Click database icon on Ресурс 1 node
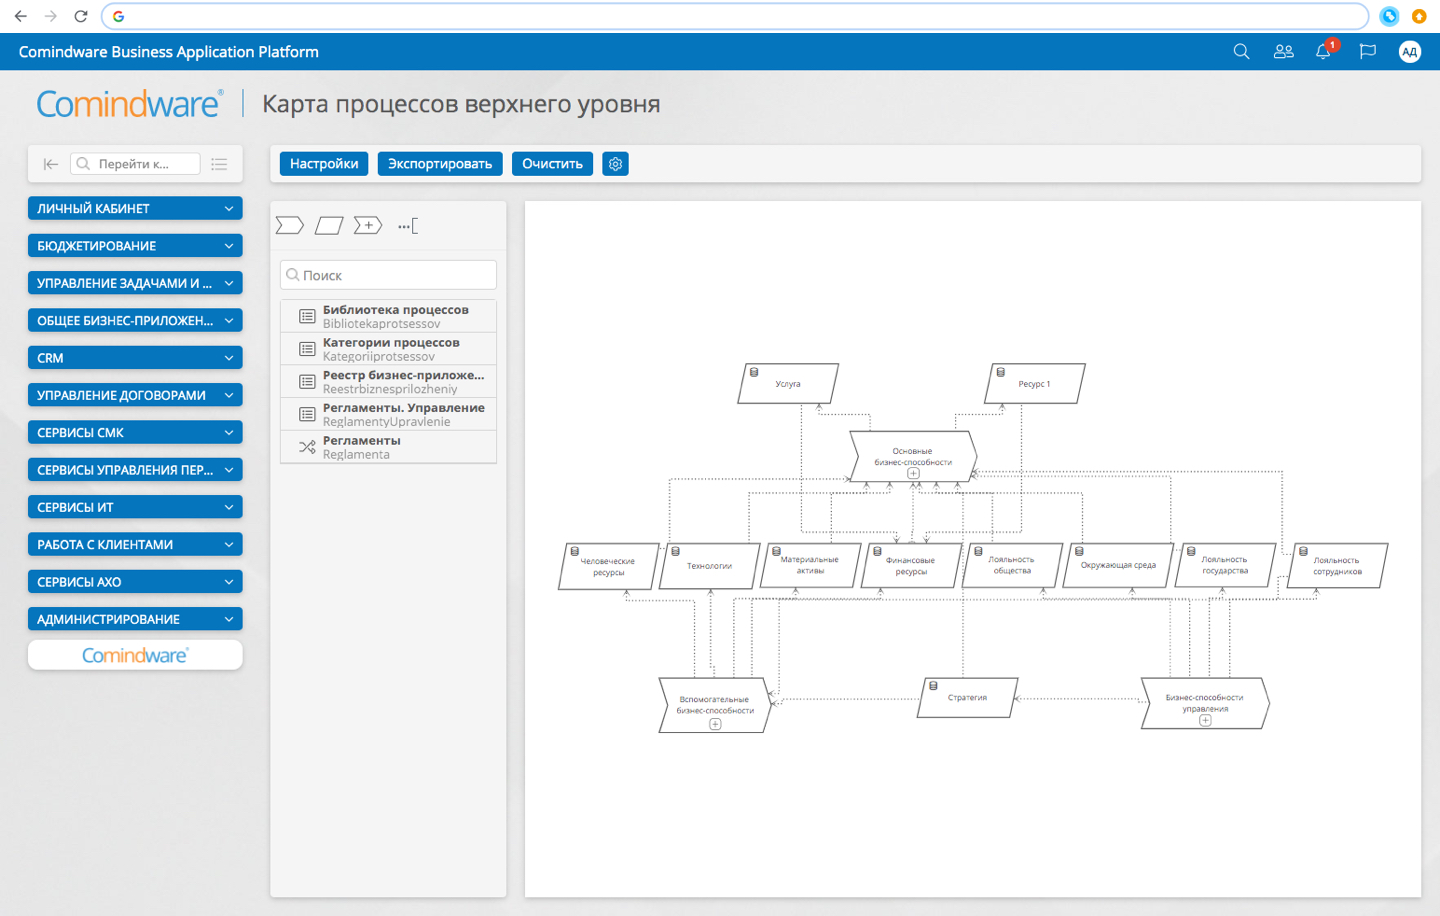1440x916 pixels. 1000,372
